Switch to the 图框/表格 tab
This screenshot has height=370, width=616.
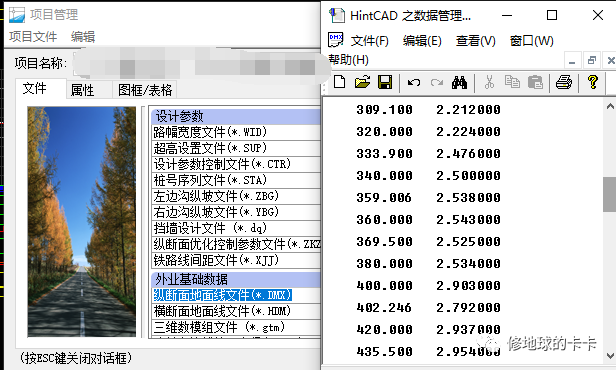tap(145, 90)
